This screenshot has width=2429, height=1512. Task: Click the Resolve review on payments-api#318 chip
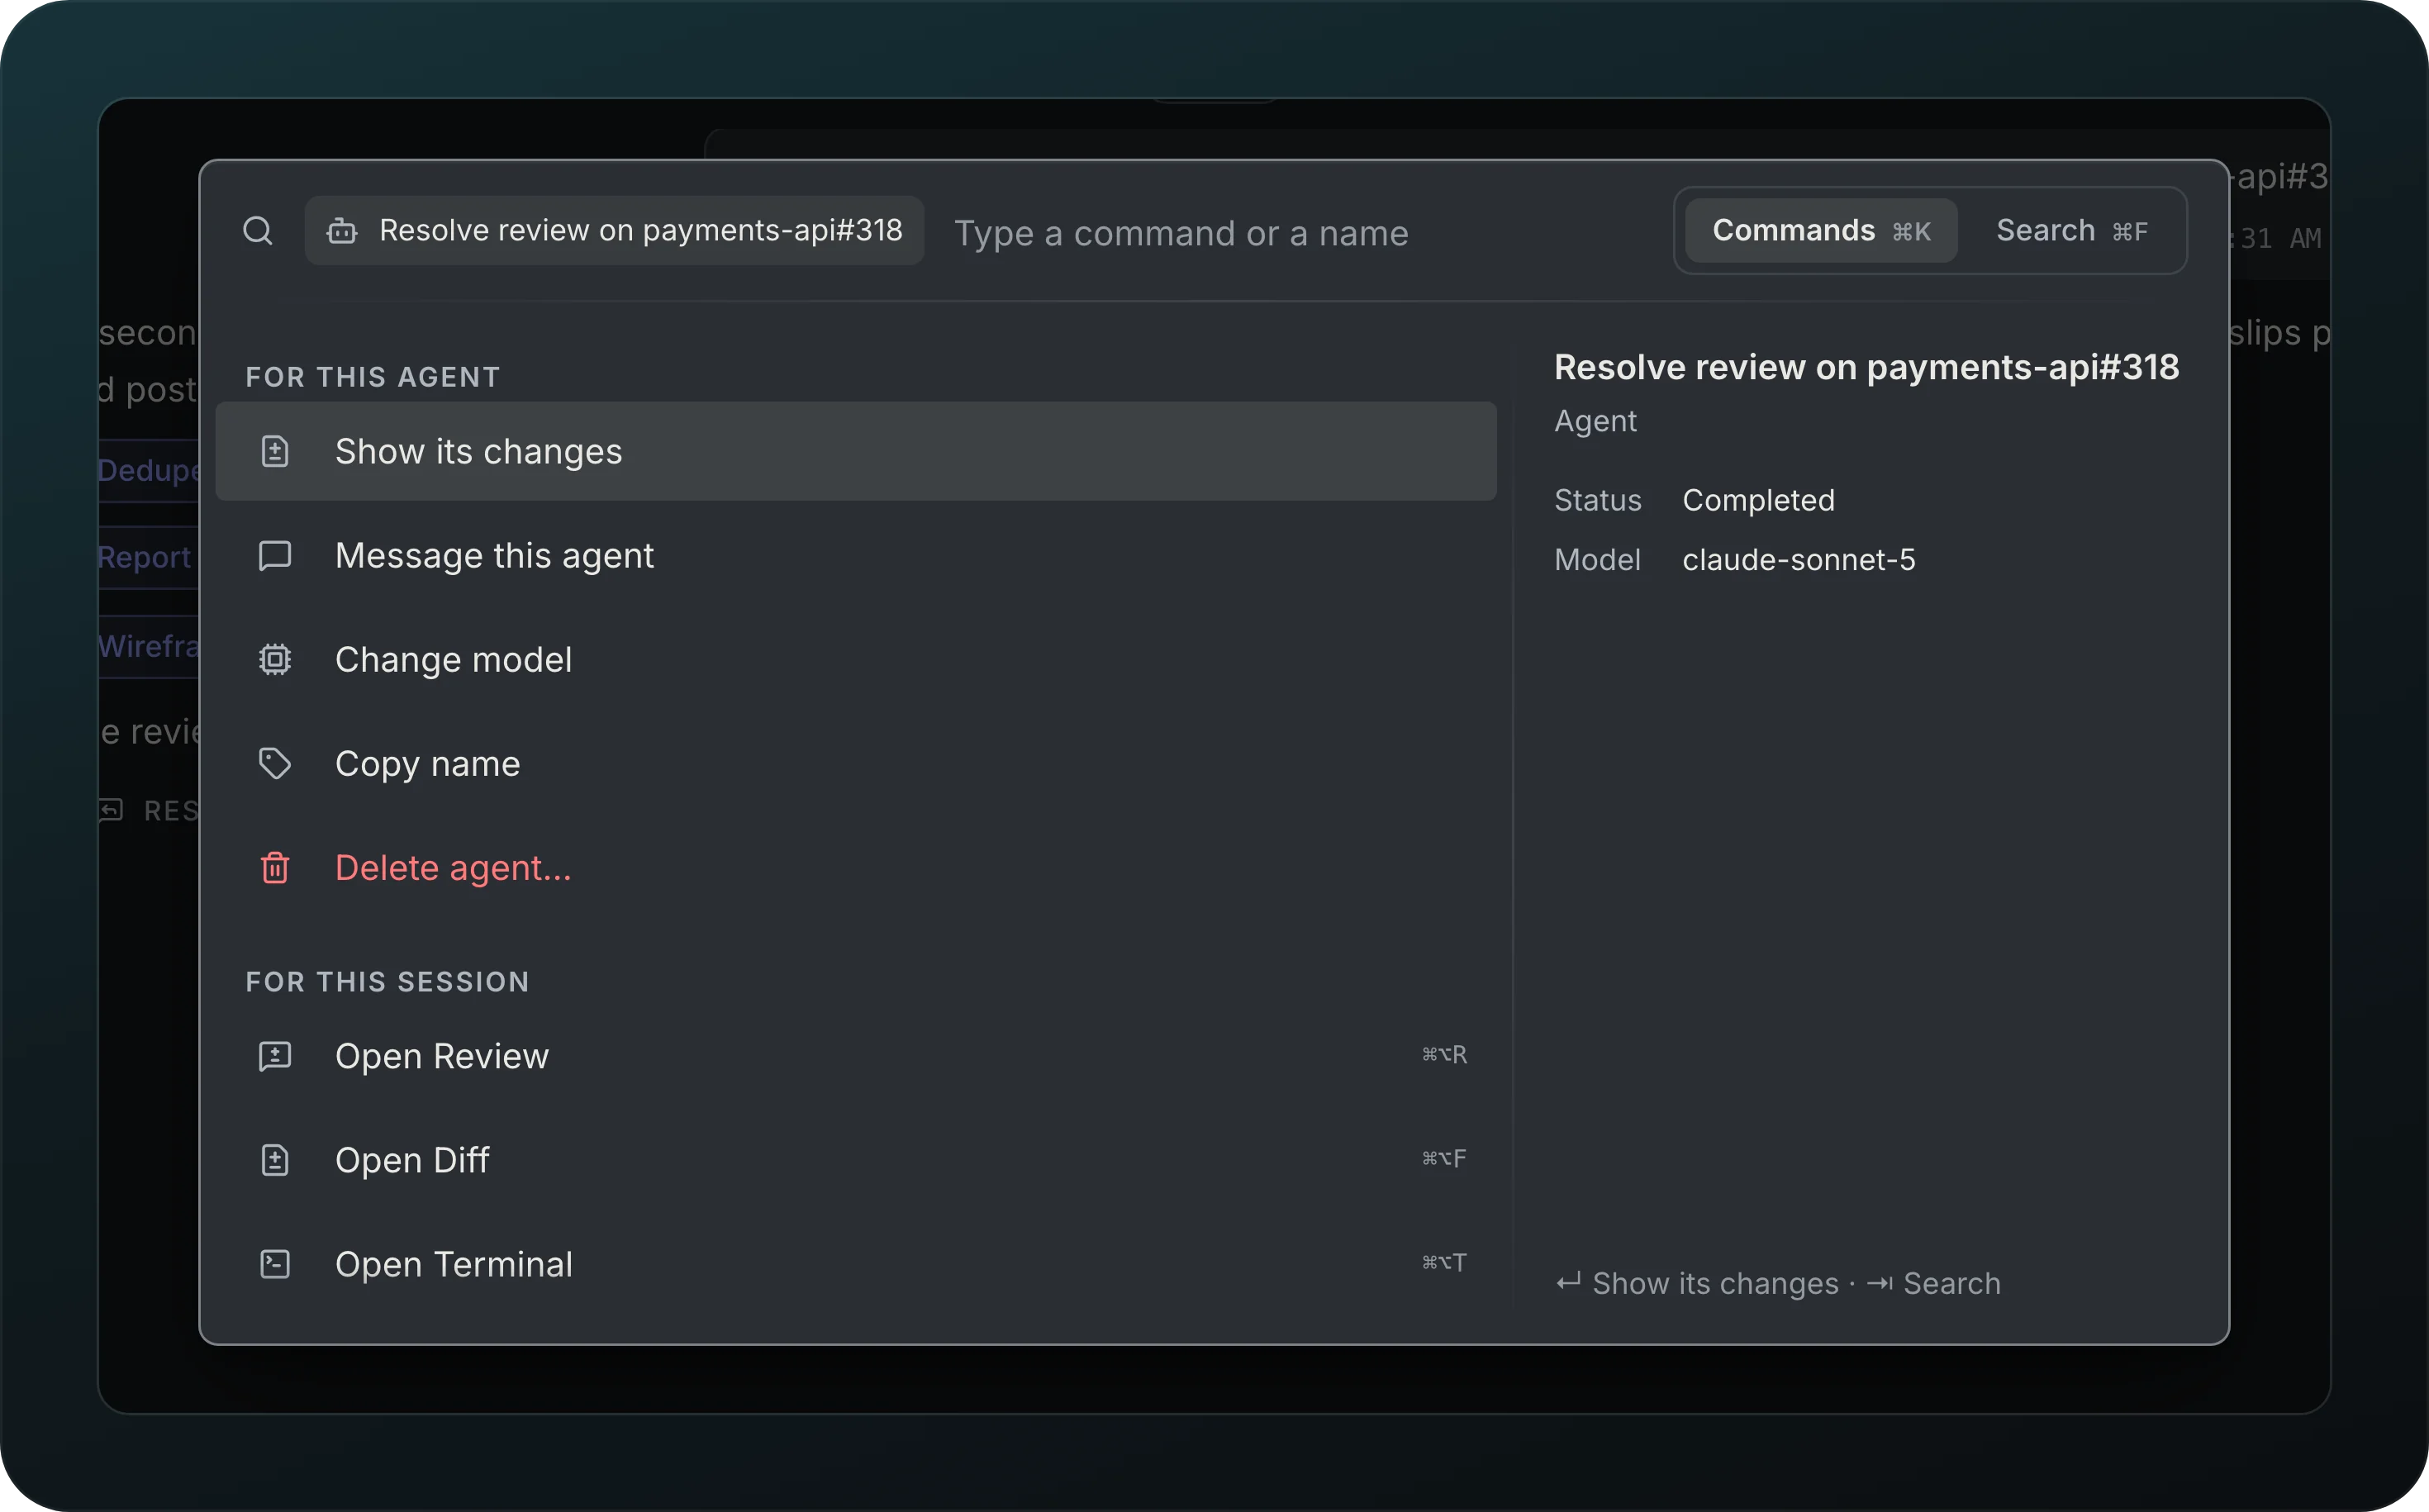point(614,231)
